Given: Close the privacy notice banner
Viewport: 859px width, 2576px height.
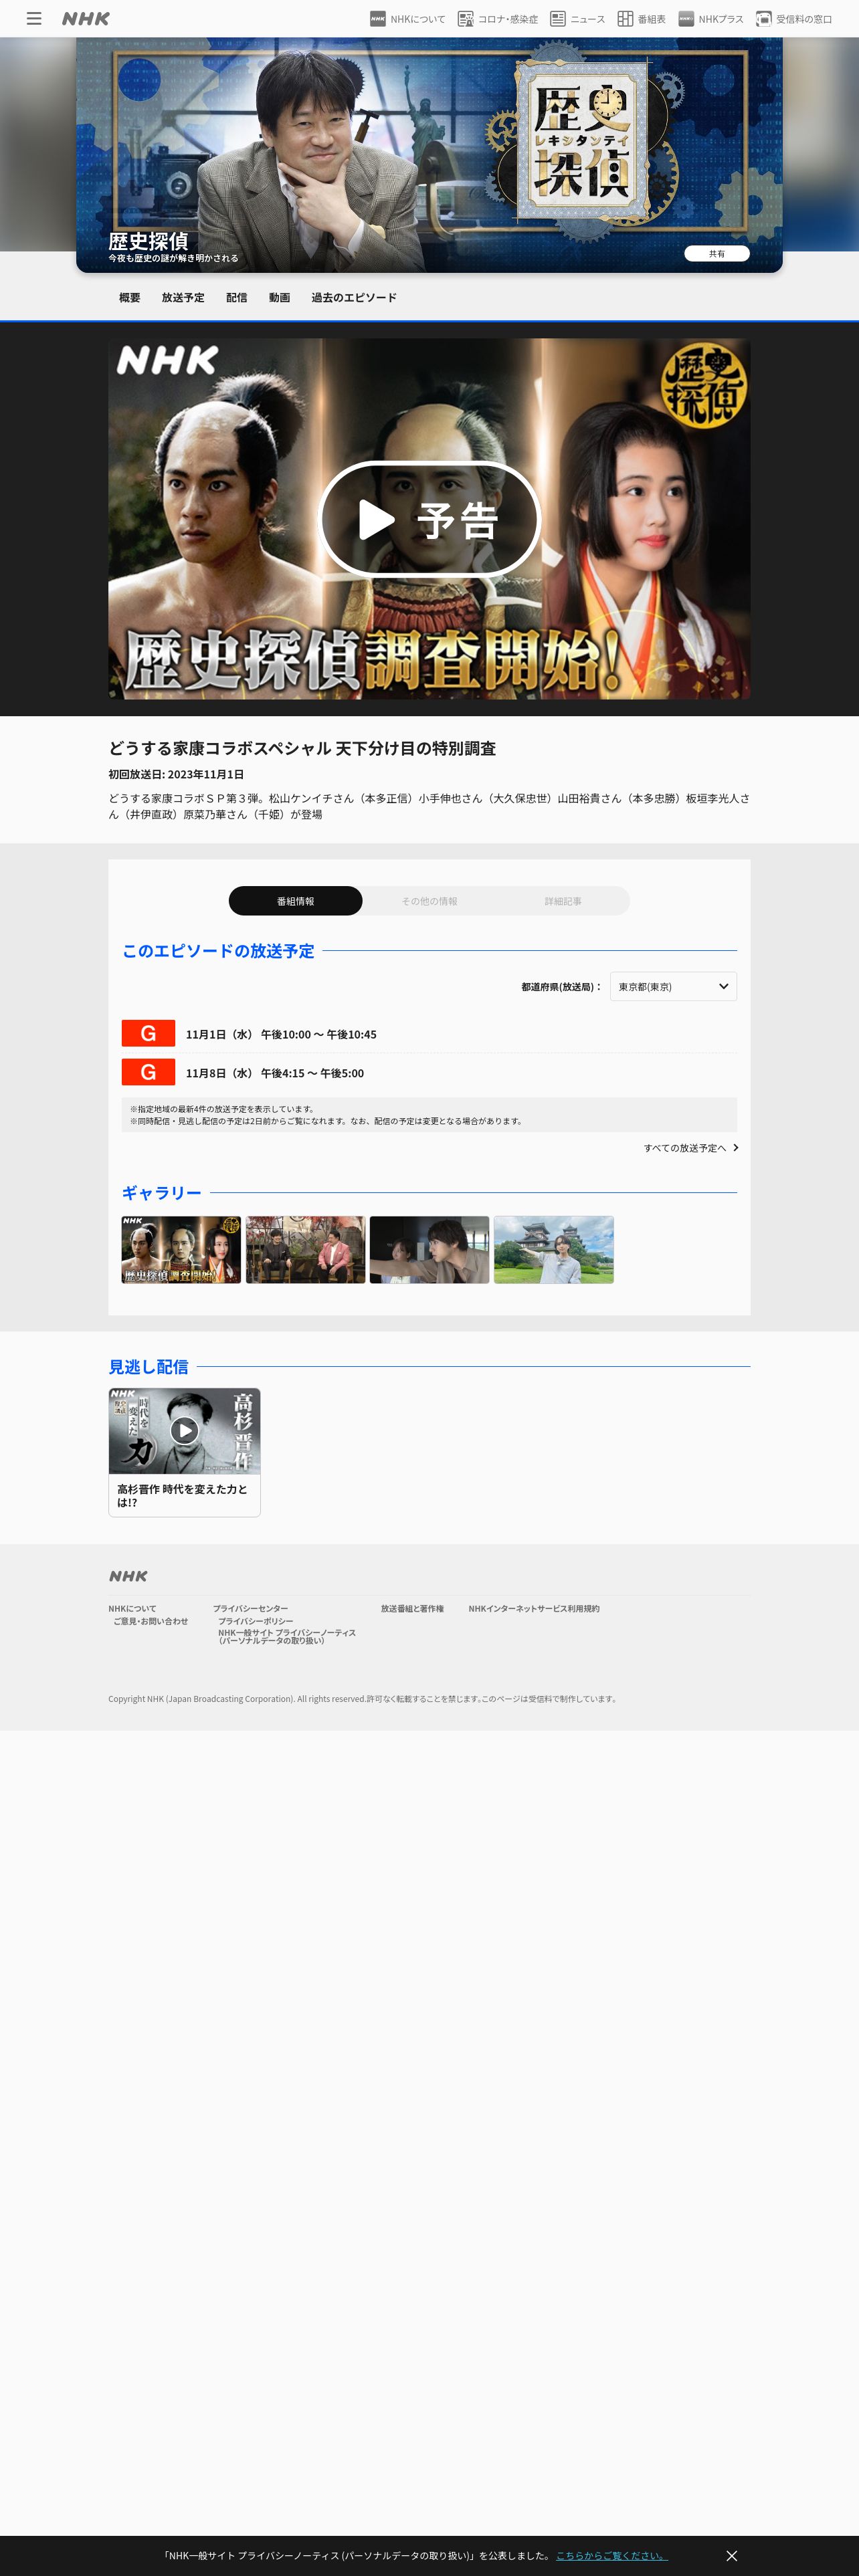Looking at the screenshot, I should 731,2555.
